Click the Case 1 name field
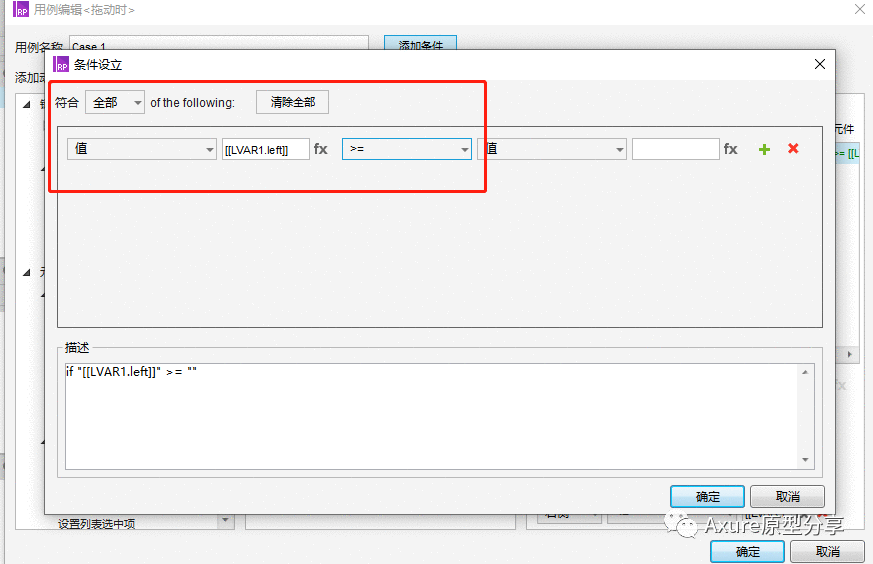The width and height of the screenshot is (873, 564). pos(219,43)
